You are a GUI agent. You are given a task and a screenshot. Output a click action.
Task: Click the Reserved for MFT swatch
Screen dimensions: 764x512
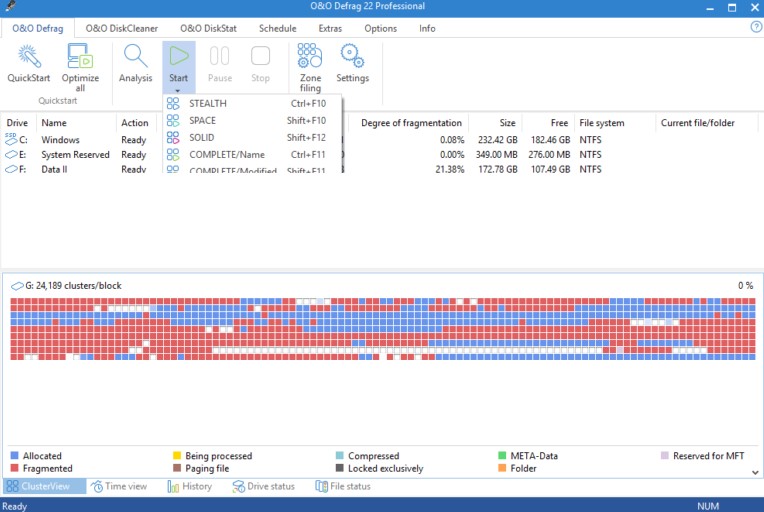(665, 455)
